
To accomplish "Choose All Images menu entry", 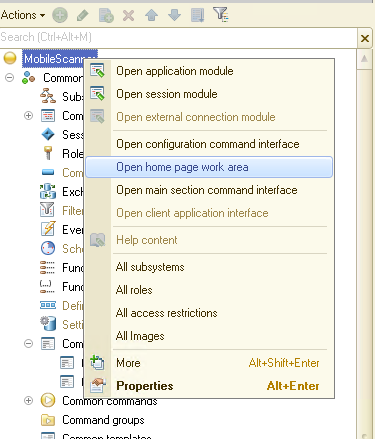I will [x=209, y=336].
